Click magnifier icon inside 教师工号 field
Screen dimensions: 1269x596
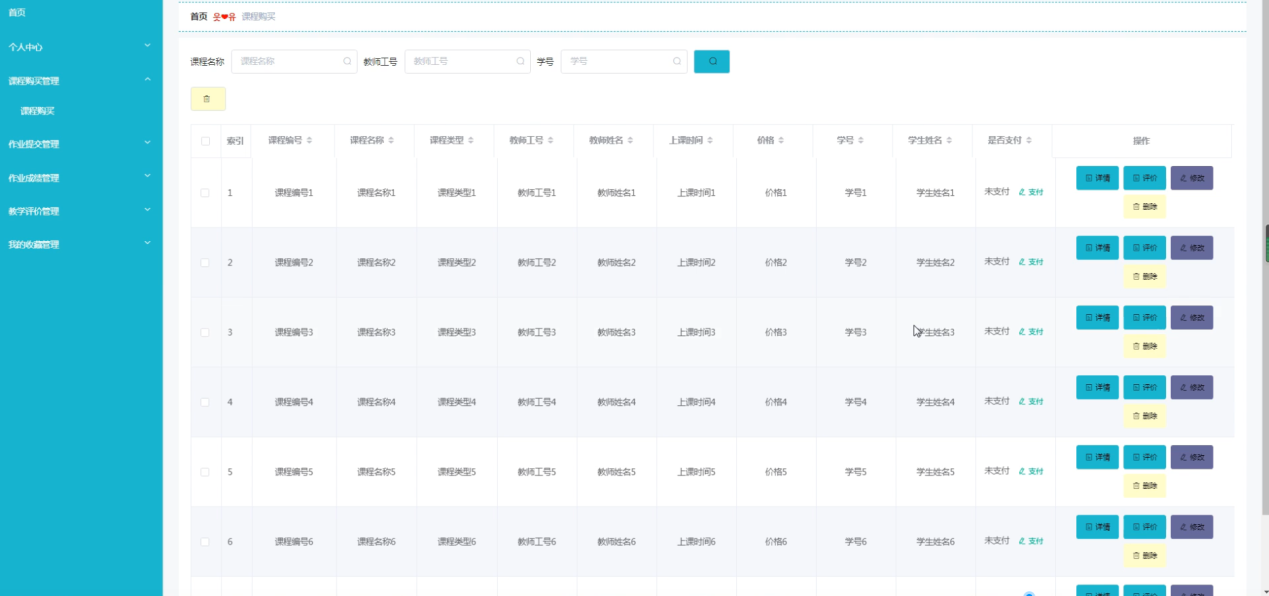pyautogui.click(x=521, y=61)
